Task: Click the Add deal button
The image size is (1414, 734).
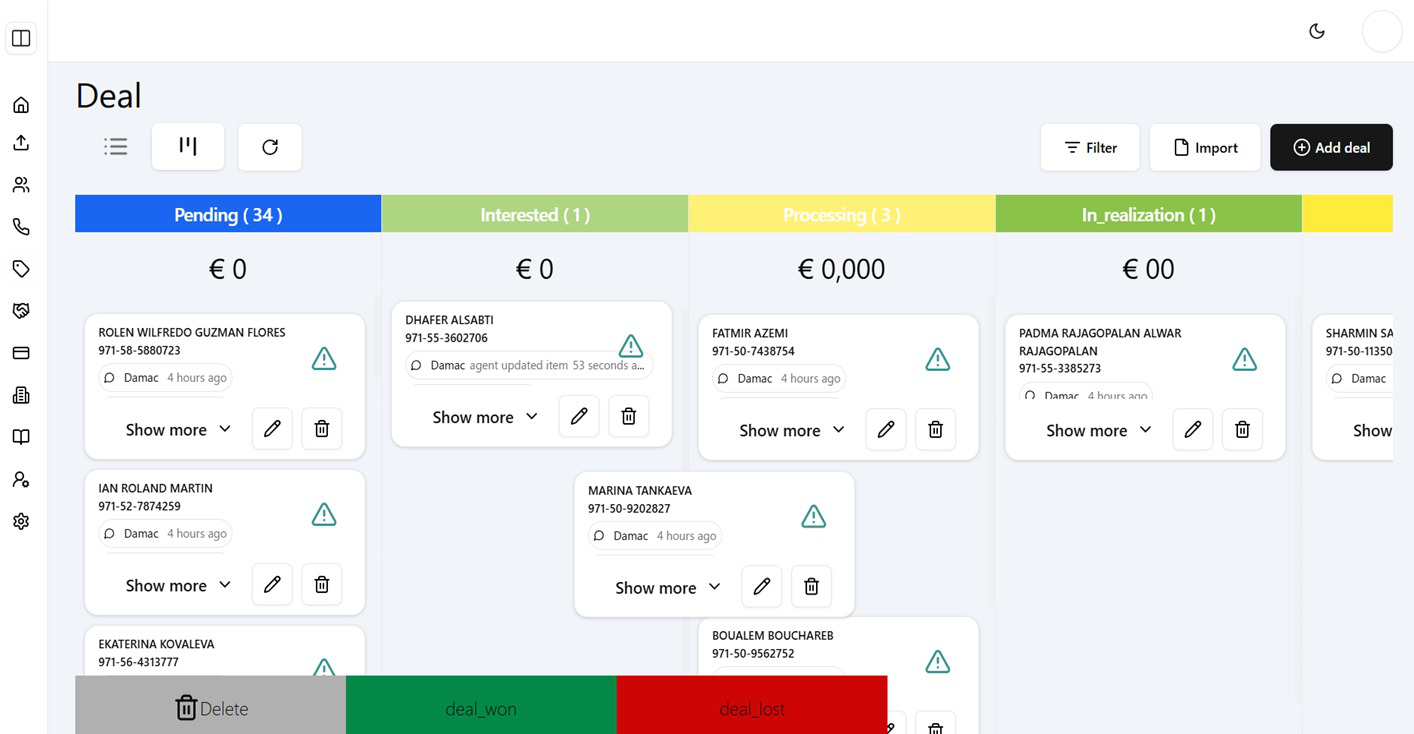Action: click(x=1331, y=147)
